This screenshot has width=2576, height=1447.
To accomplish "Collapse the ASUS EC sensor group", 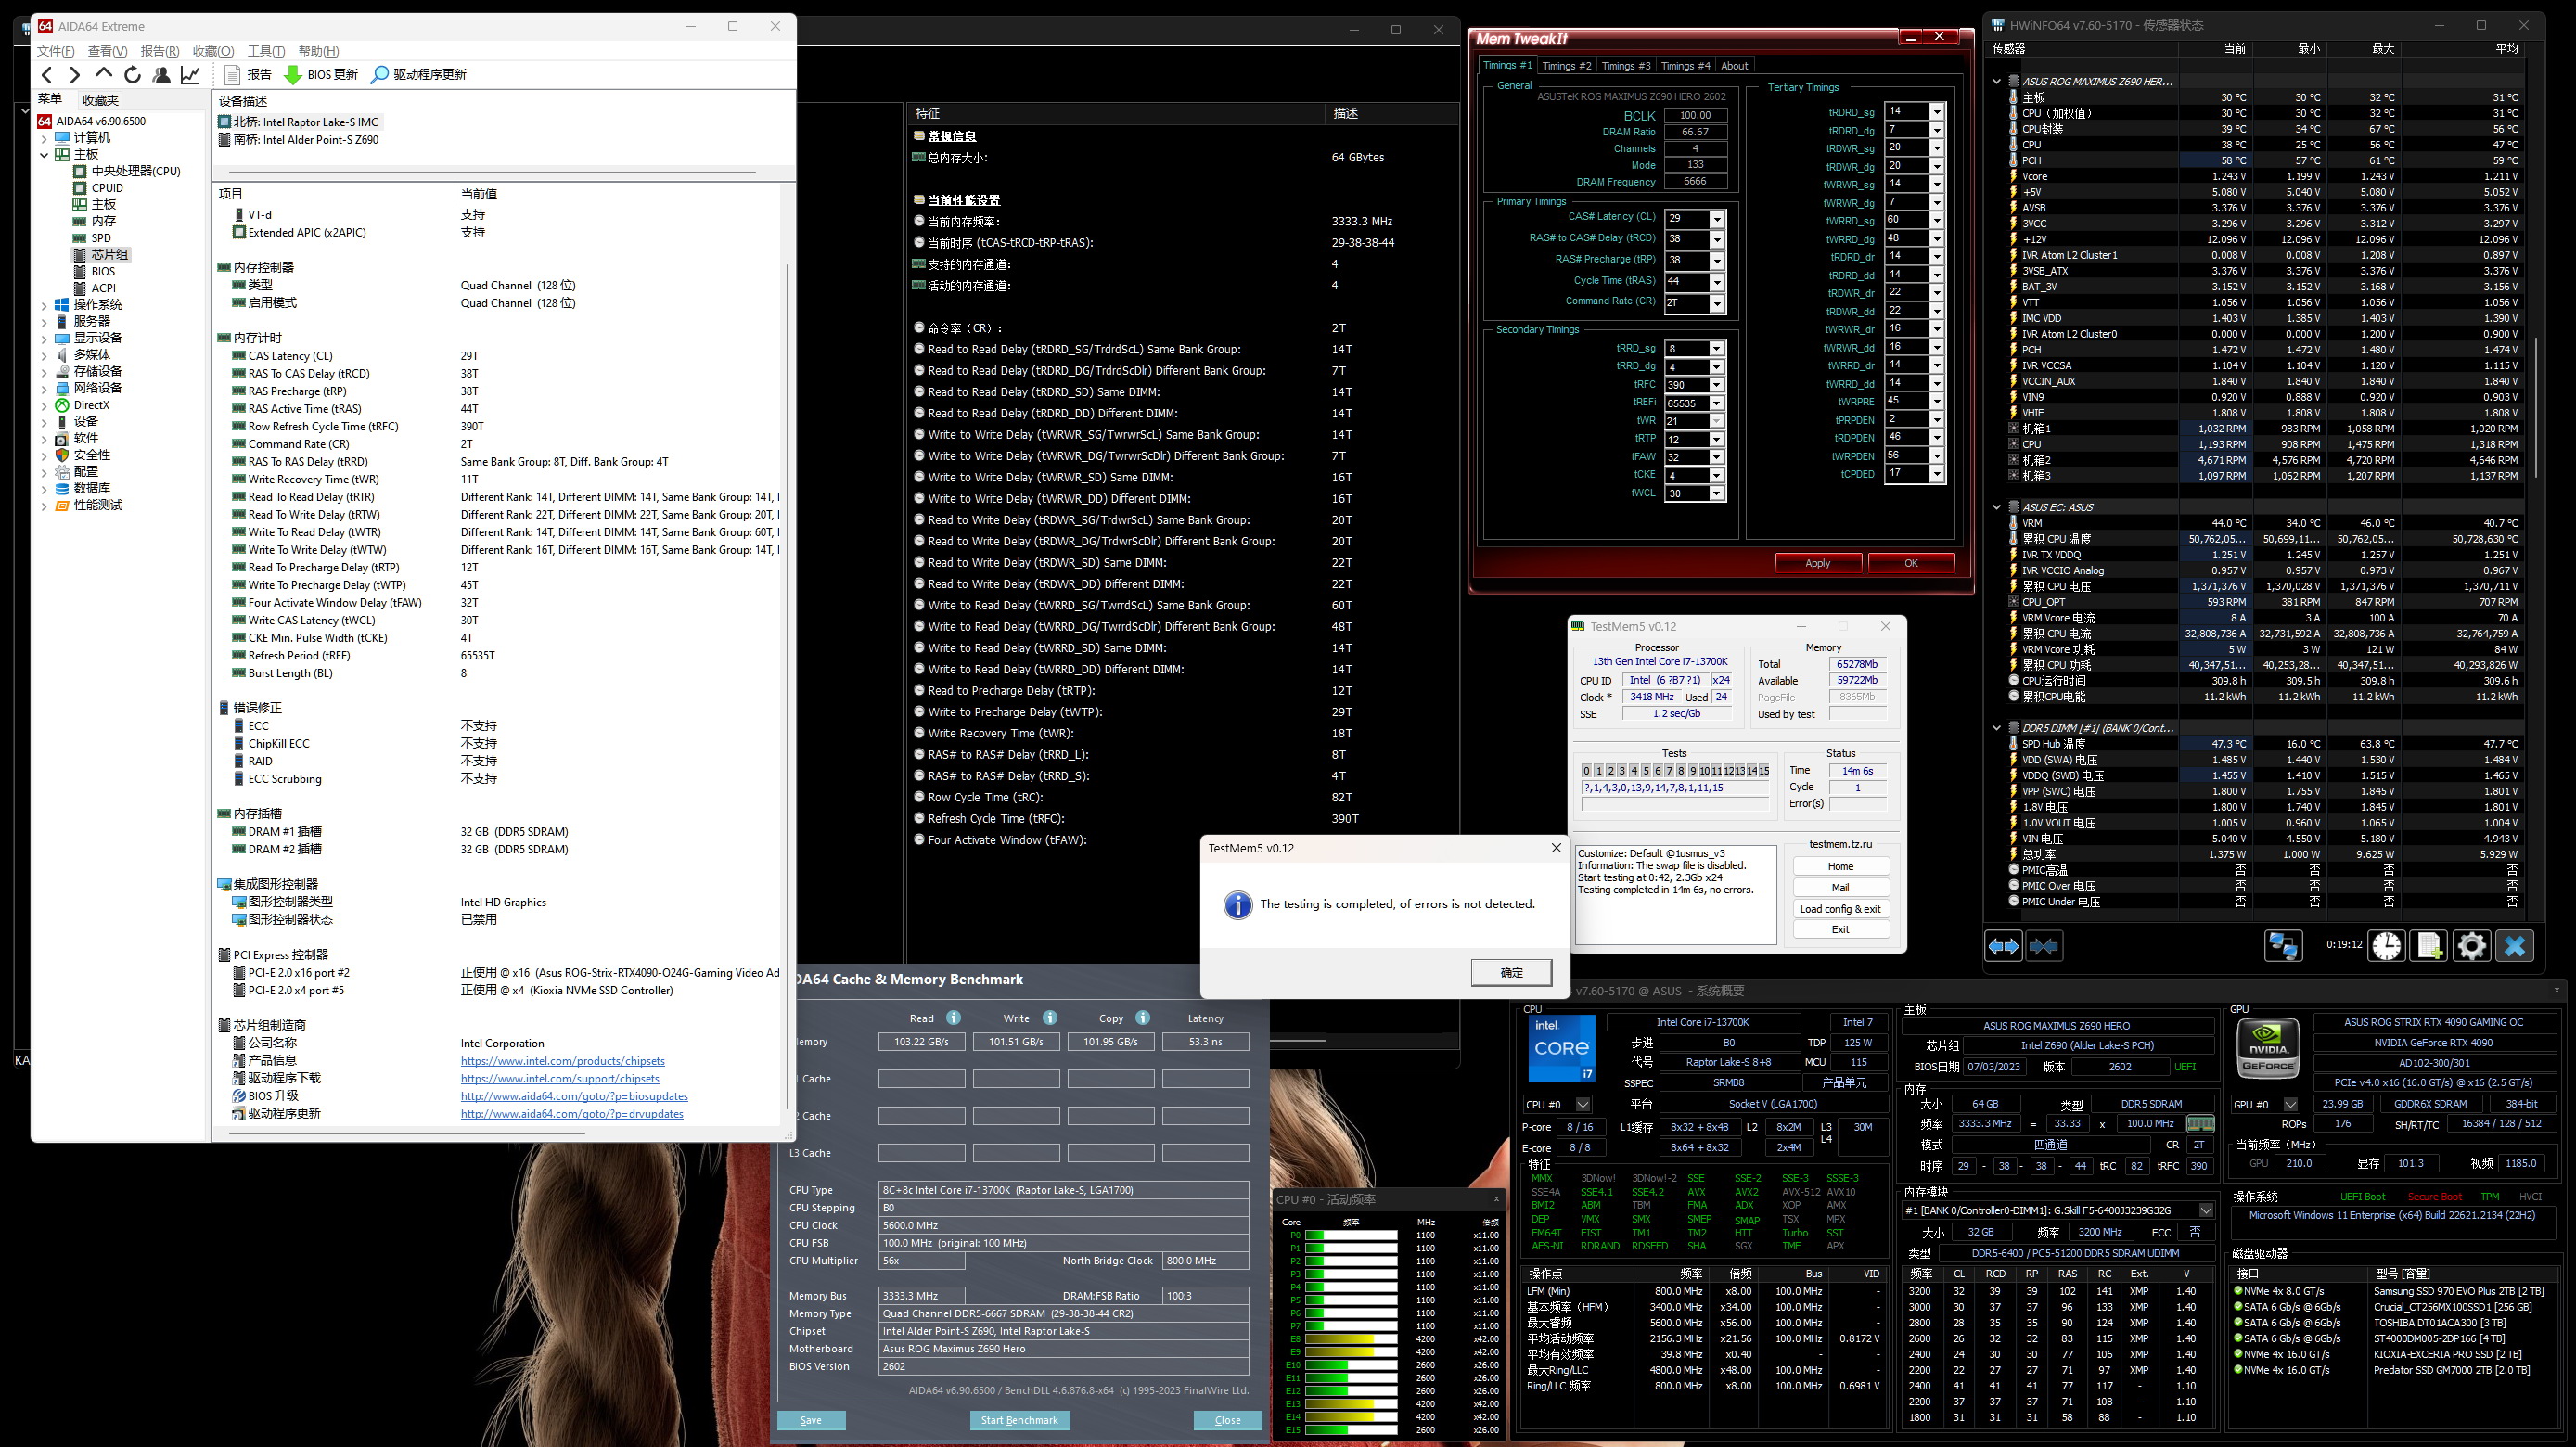I will coord(1997,507).
